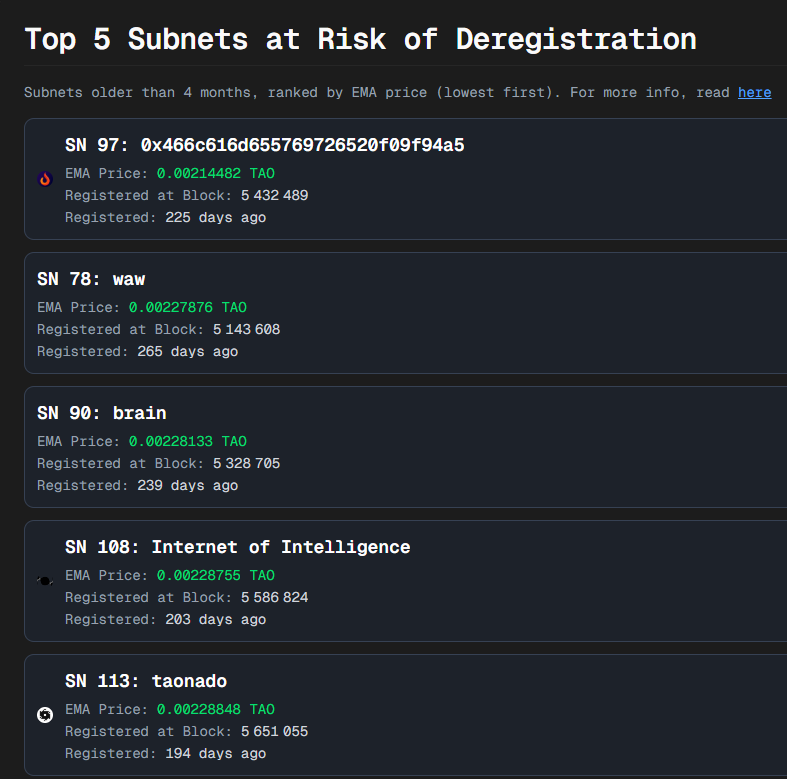
Task: Select the 'SN 78: waw' card title
Action: point(91,279)
